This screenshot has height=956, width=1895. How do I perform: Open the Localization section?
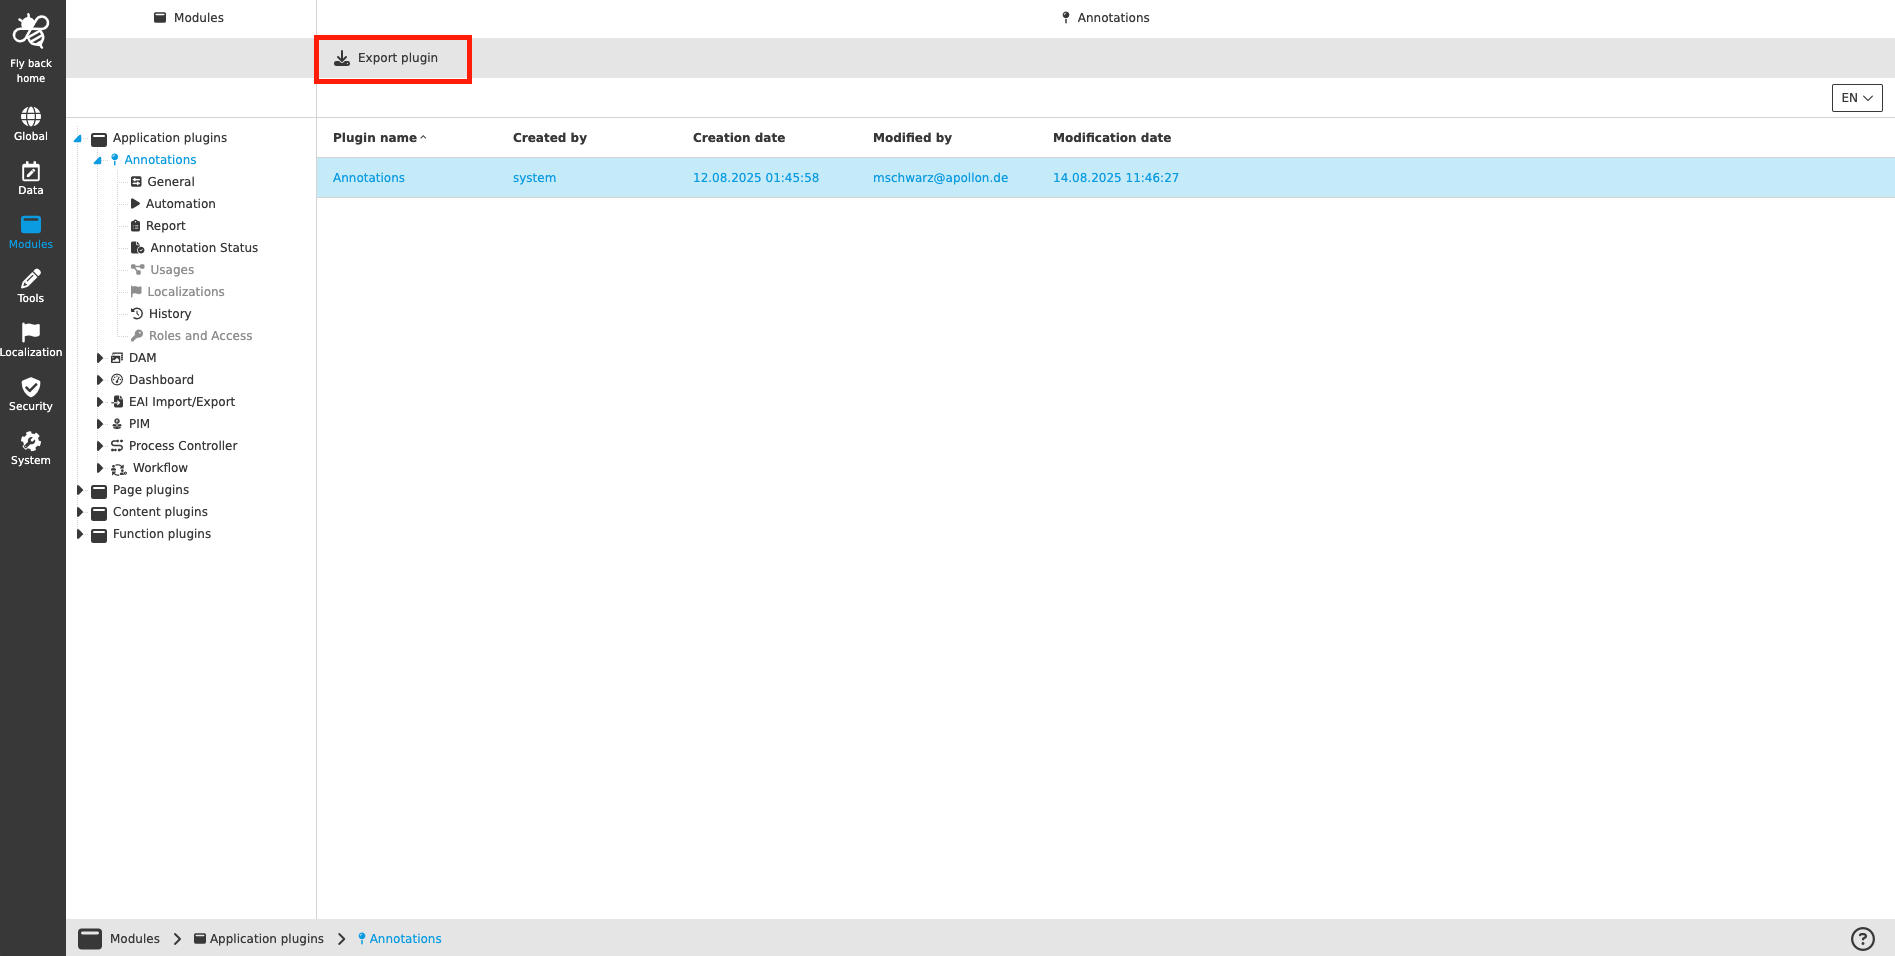tap(32, 338)
